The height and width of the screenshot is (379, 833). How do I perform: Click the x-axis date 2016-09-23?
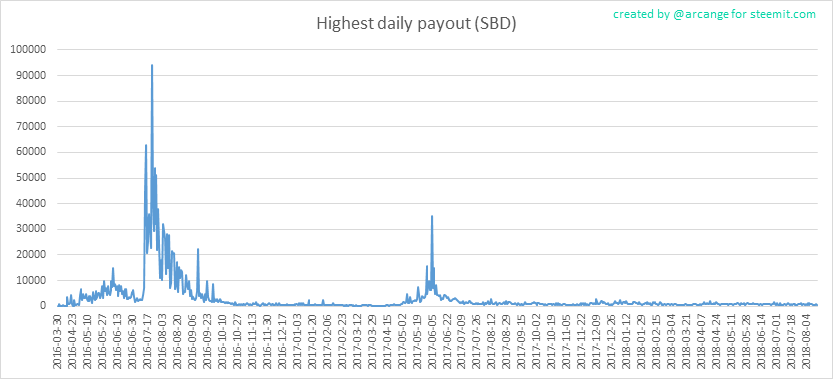tap(206, 342)
